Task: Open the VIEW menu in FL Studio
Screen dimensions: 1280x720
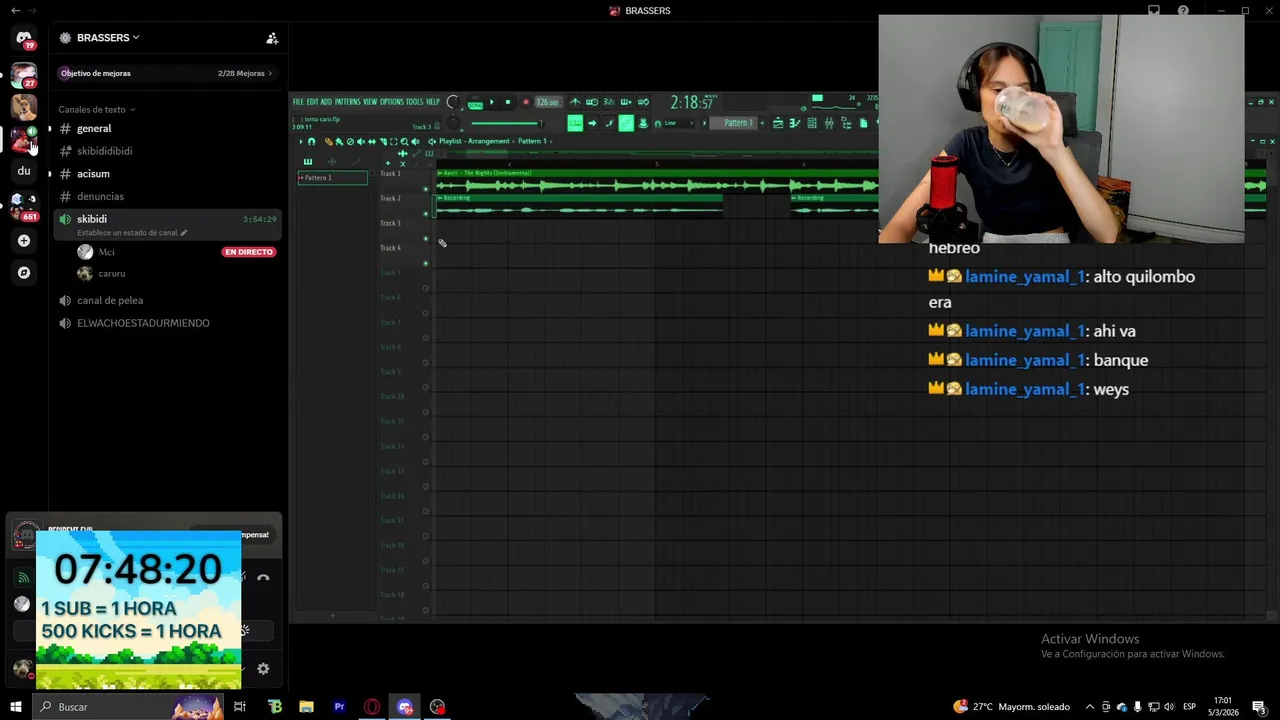Action: [x=370, y=102]
